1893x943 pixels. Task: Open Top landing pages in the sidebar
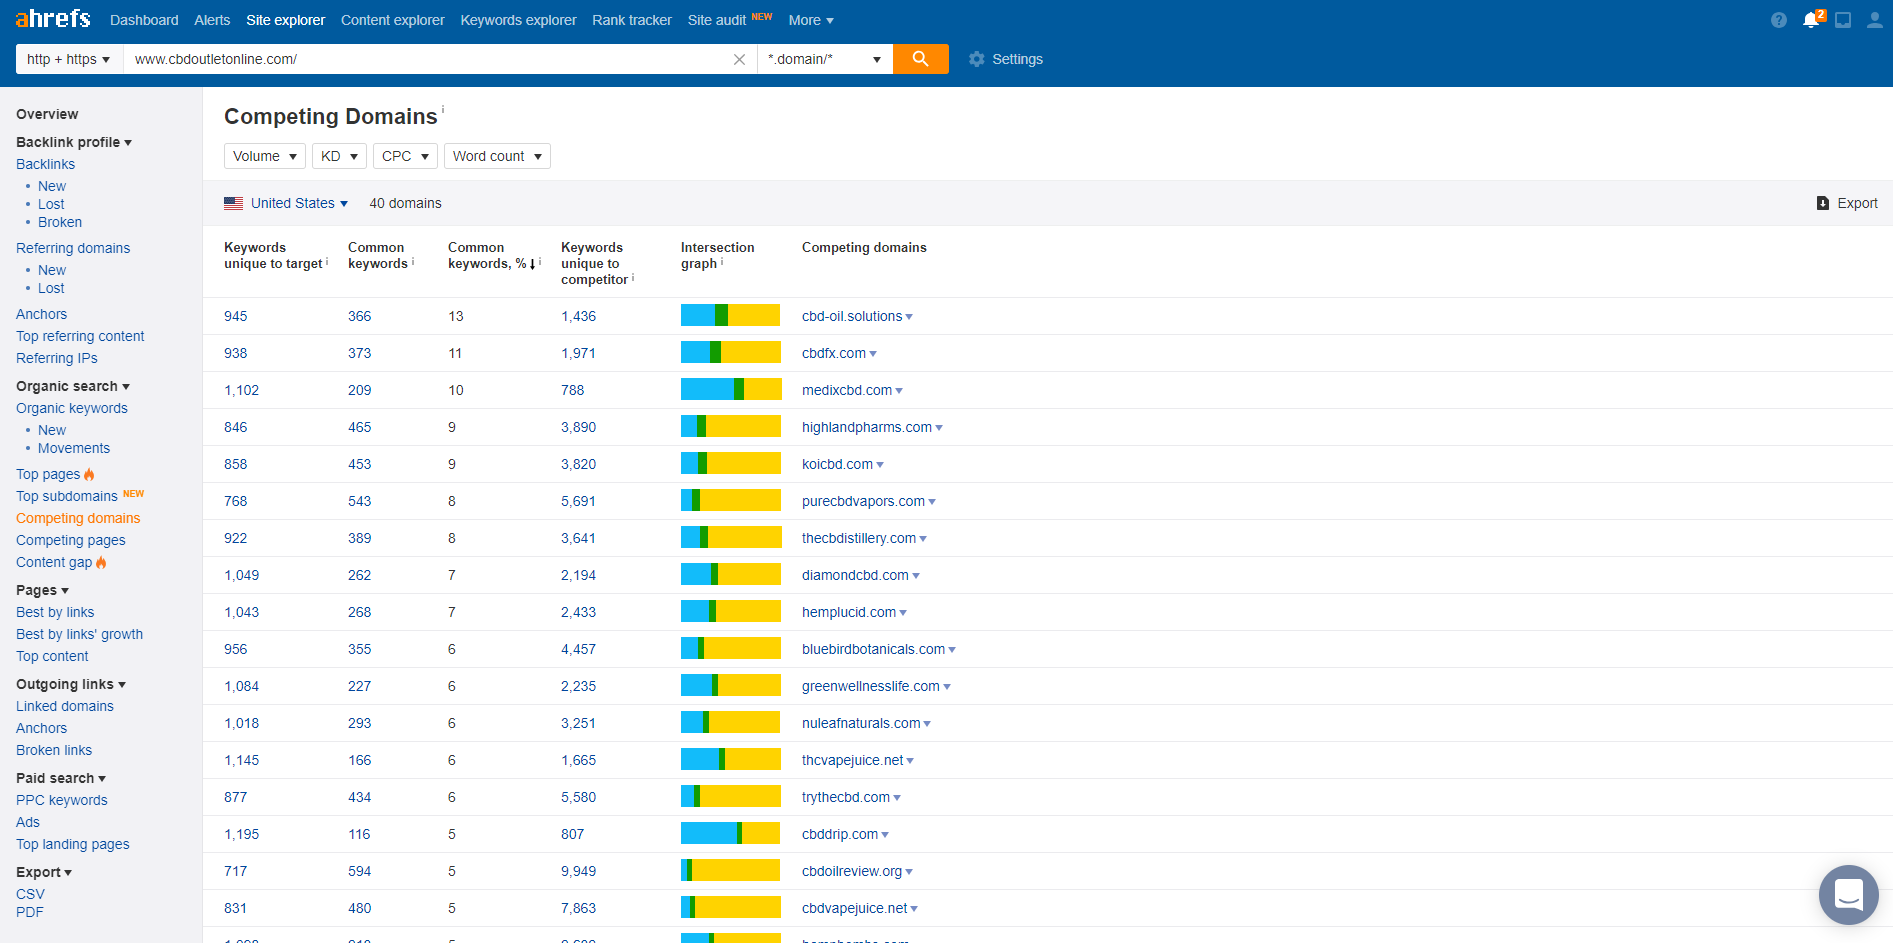73,844
